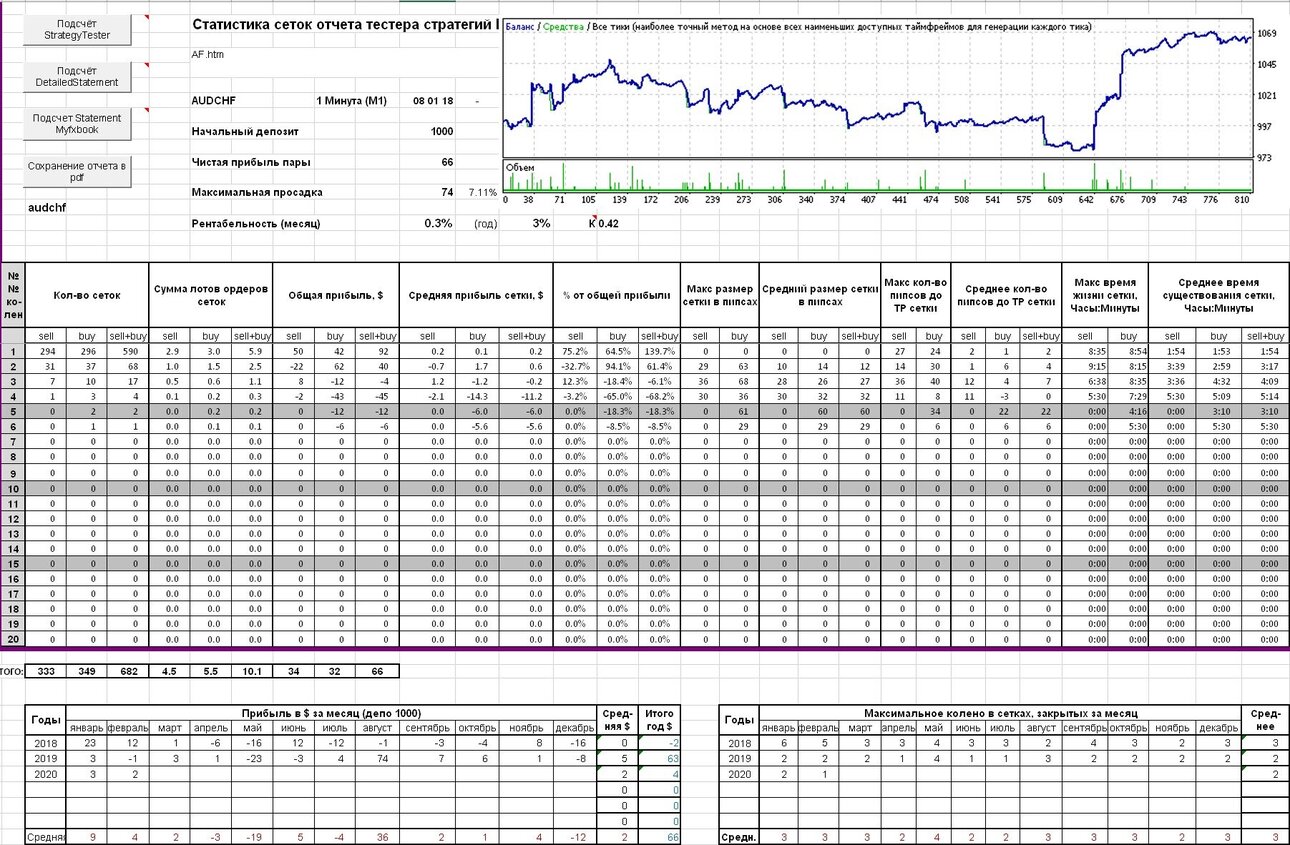Click the percentage cell 94.1%
Viewport: 1290px width, 845px height.
618,367
